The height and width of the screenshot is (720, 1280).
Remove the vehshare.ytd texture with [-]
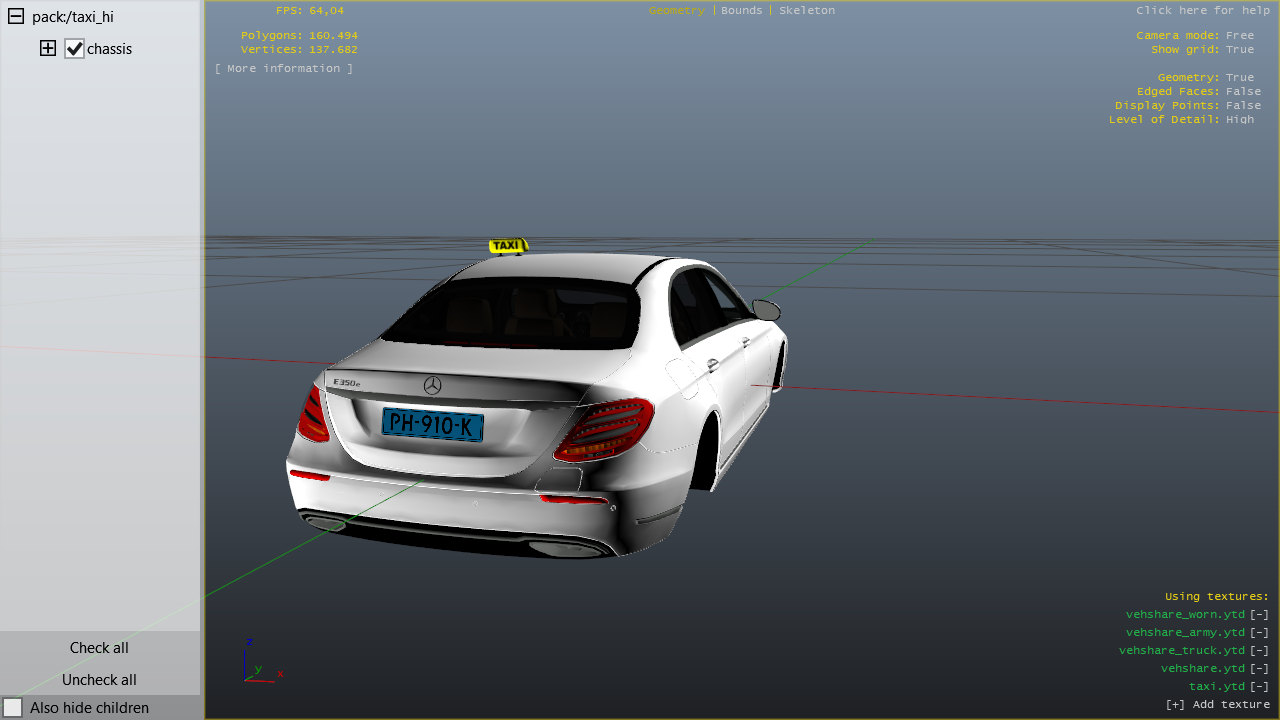(x=1259, y=669)
